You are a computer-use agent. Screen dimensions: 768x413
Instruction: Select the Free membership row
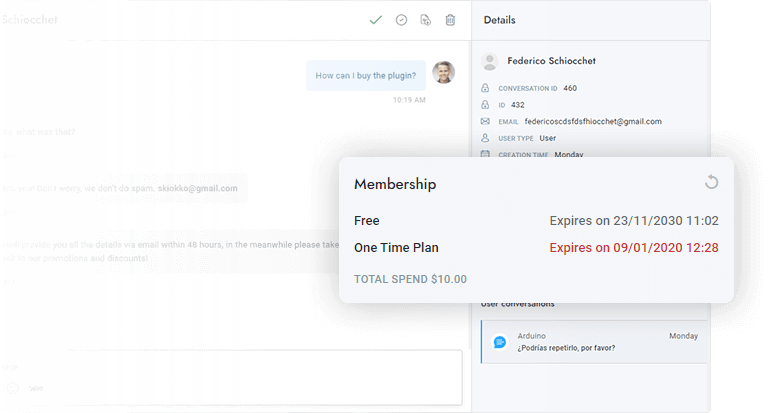[536, 220]
